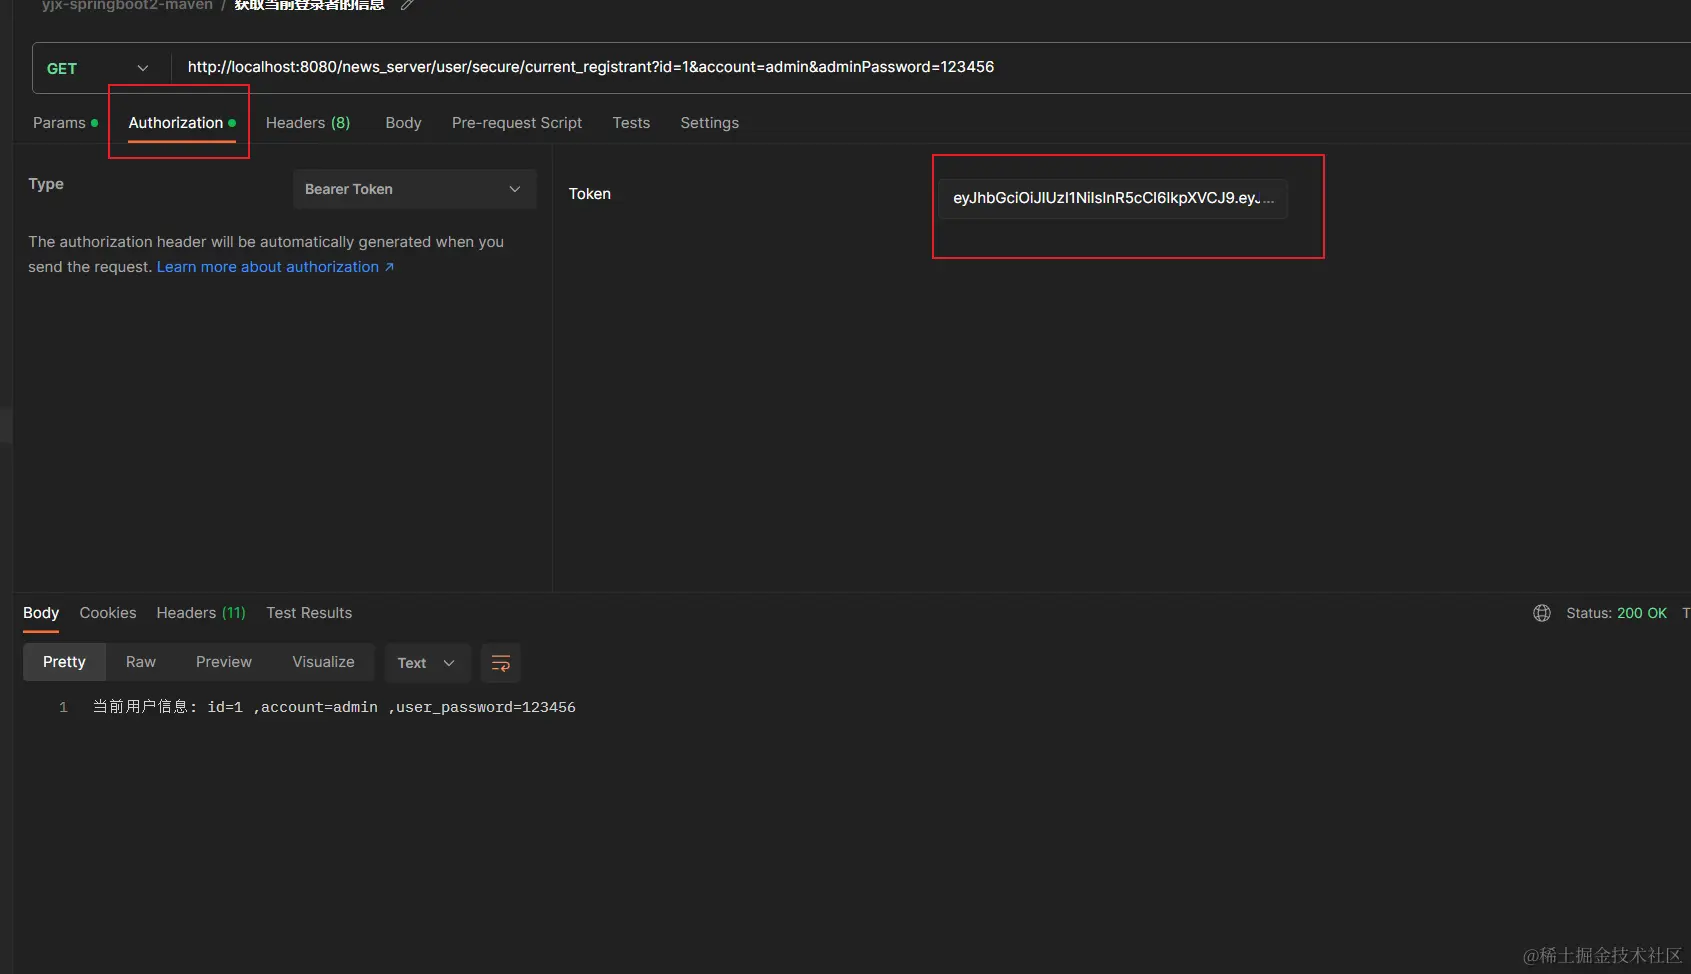Viewport: 1691px width, 974px height.
Task: Select the response Body tab
Action: [x=41, y=613]
